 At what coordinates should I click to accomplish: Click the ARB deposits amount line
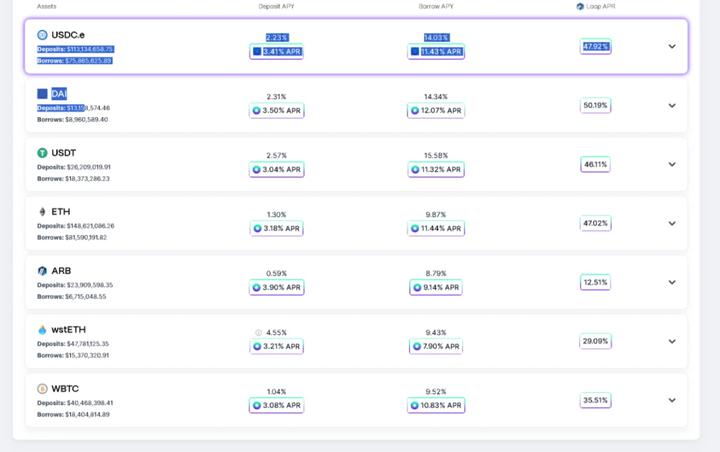tap(75, 285)
